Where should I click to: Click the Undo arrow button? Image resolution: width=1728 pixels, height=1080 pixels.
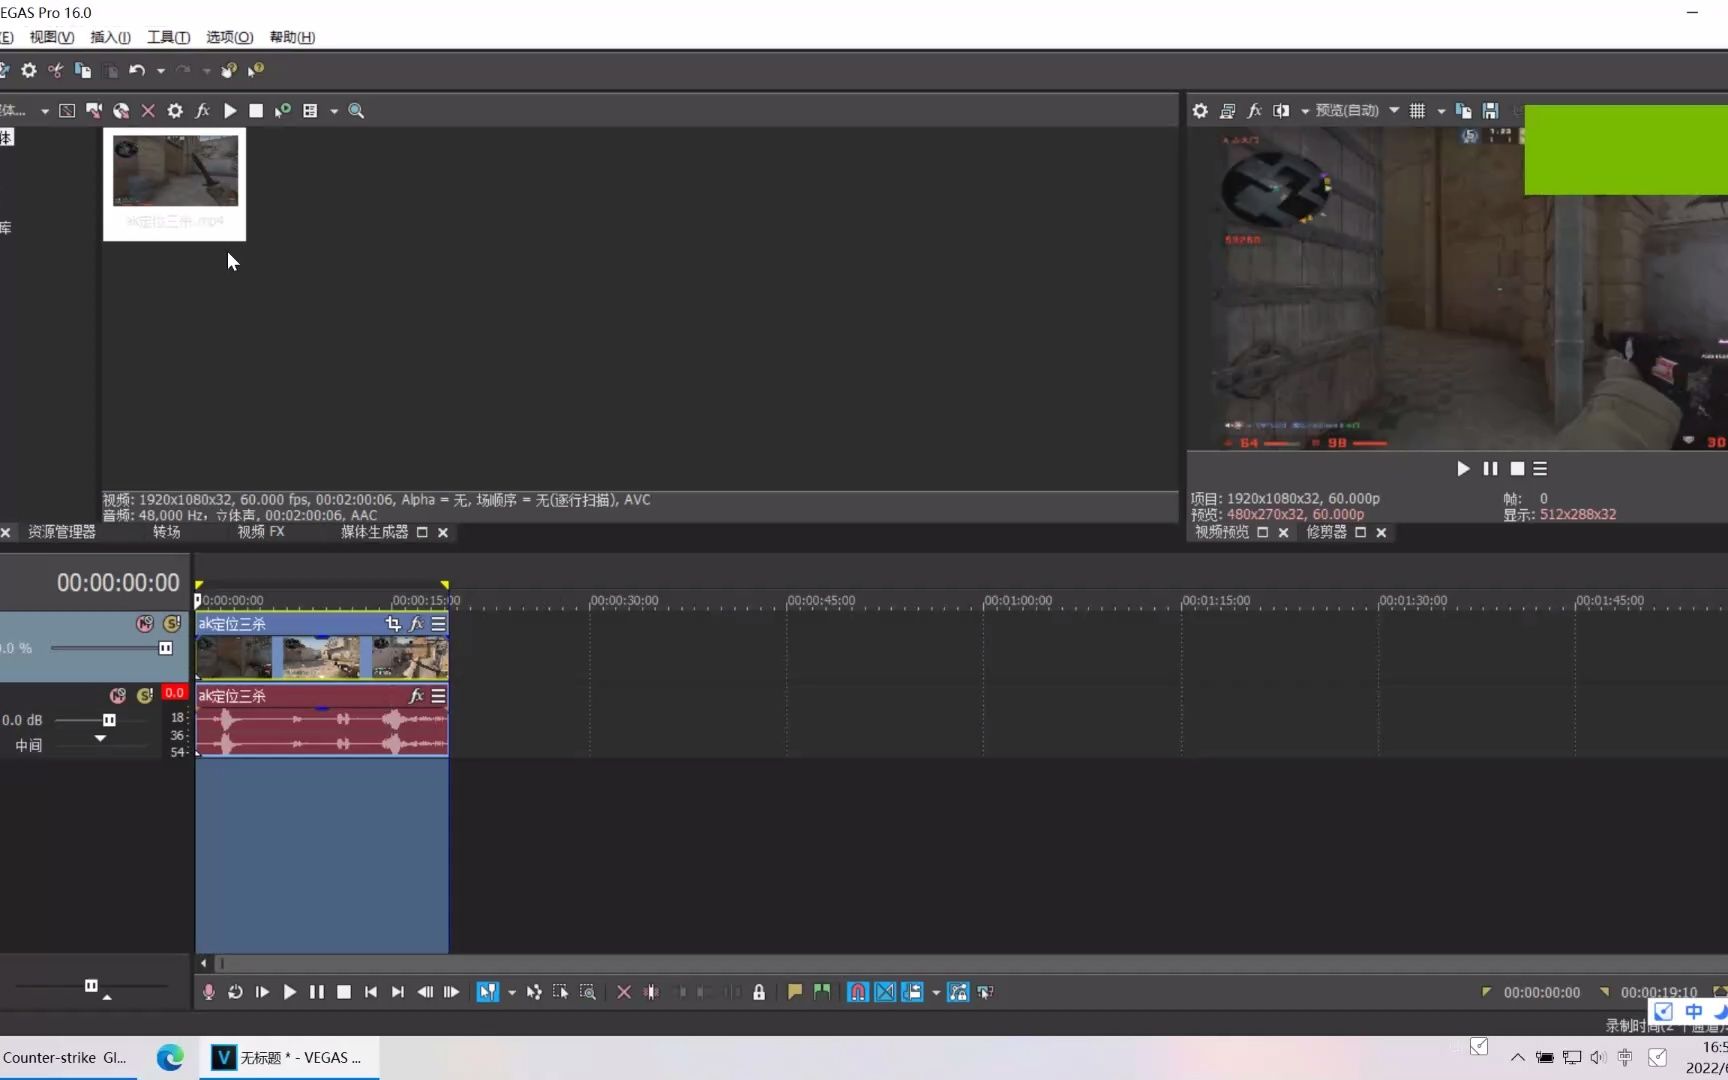pyautogui.click(x=137, y=70)
